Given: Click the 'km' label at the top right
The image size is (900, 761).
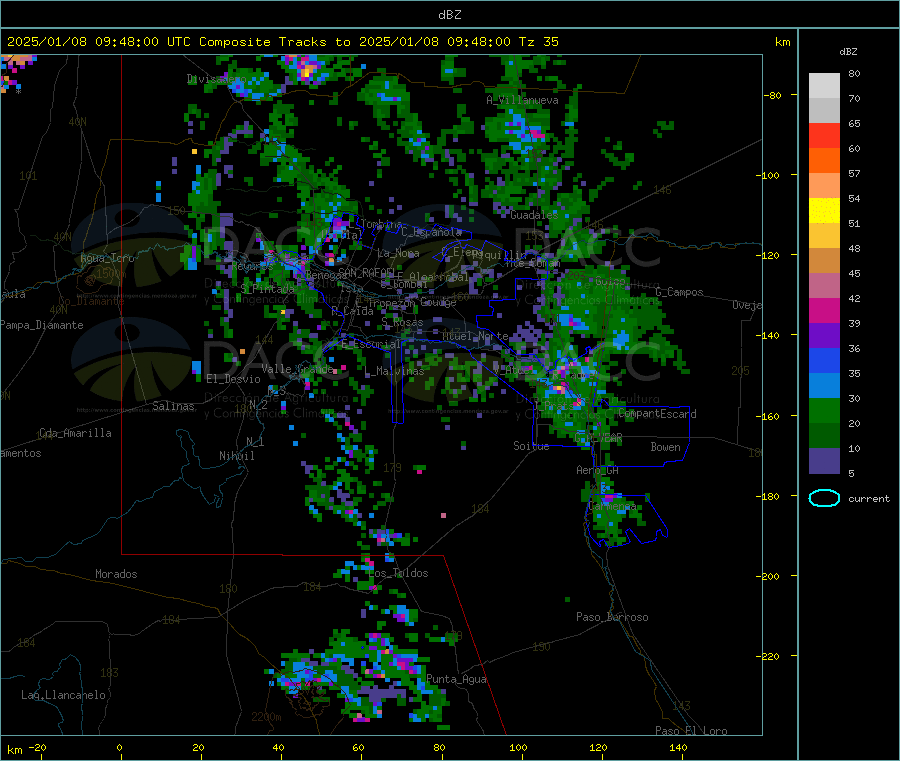Looking at the screenshot, I should point(782,42).
